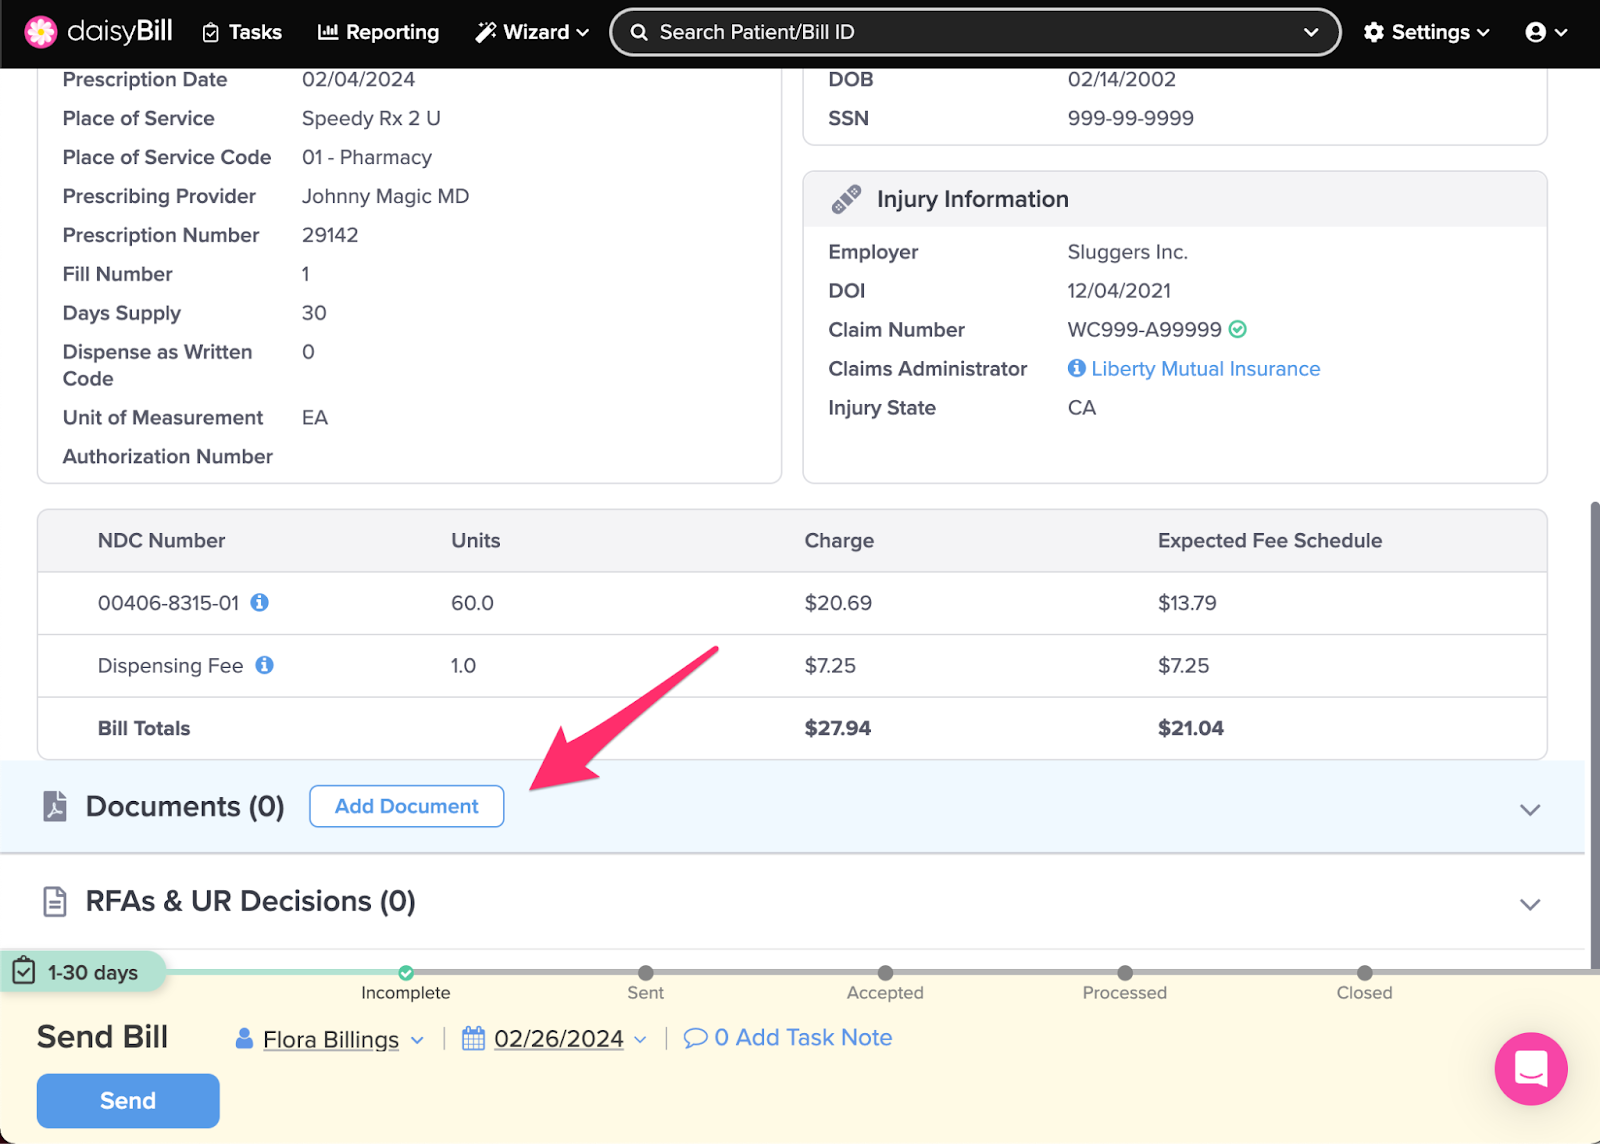Click info icon next to NDC 00406-8315-01
Image resolution: width=1600 pixels, height=1144 pixels.
pos(260,602)
